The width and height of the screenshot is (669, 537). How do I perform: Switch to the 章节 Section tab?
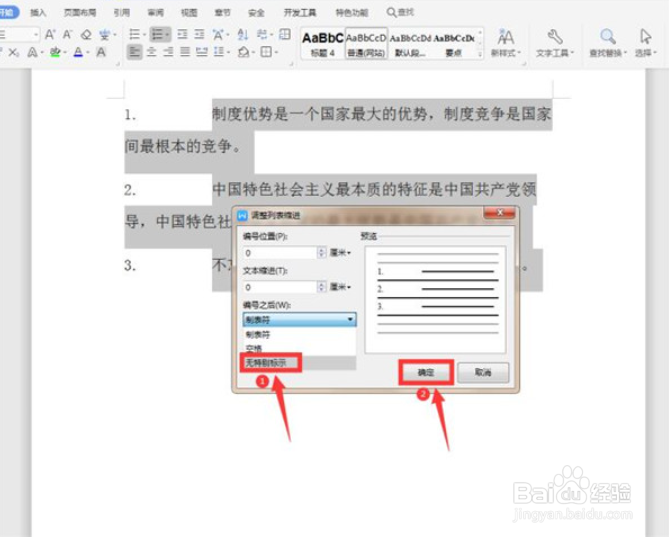[222, 12]
